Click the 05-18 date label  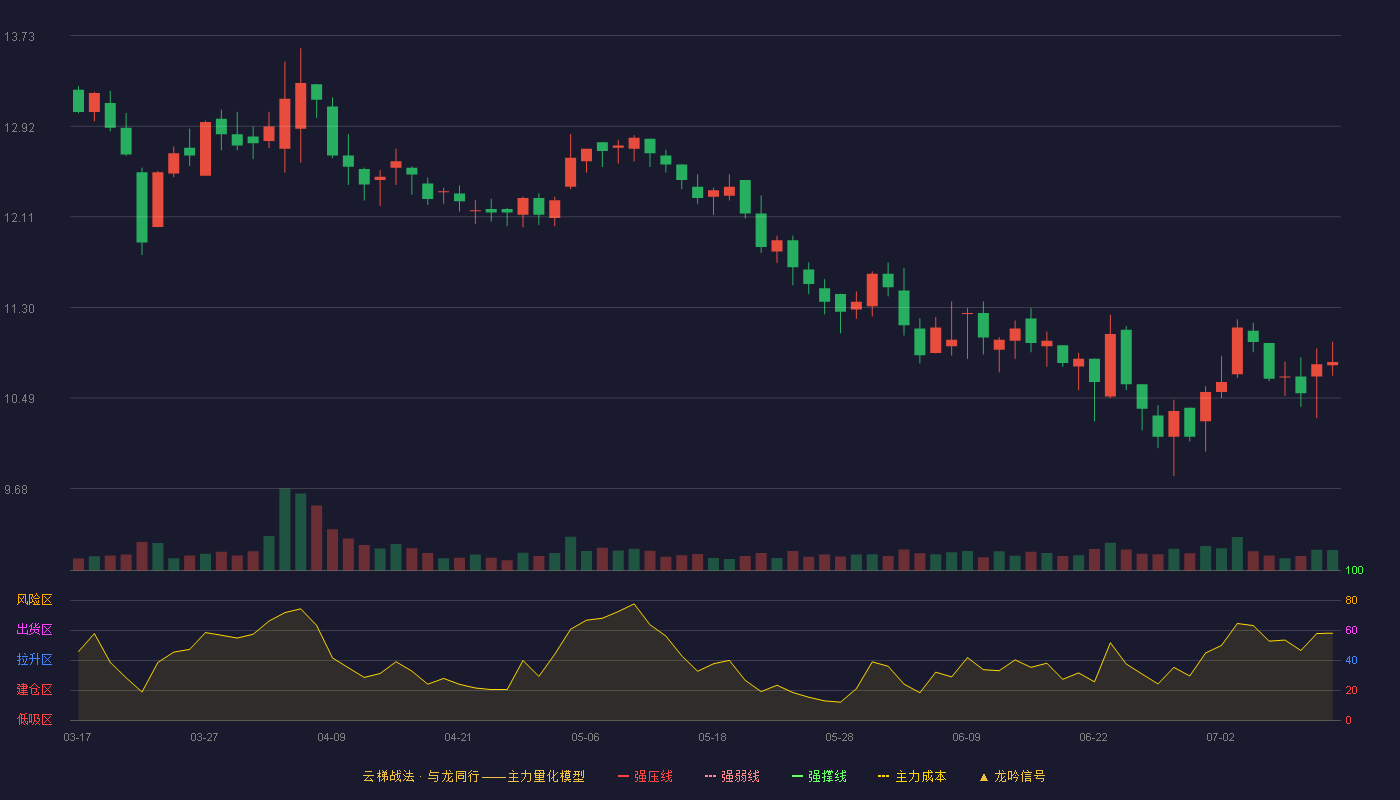(712, 737)
